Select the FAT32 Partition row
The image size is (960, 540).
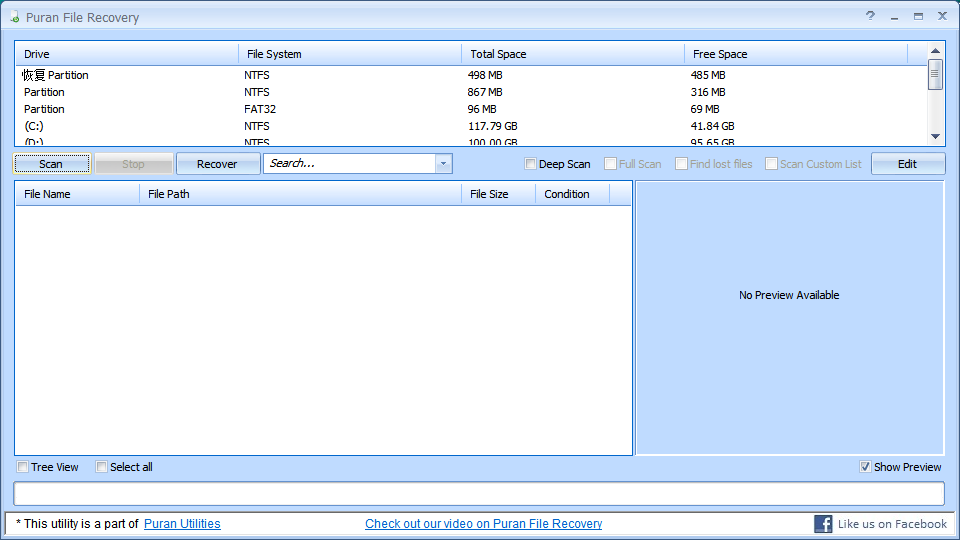click(471, 109)
